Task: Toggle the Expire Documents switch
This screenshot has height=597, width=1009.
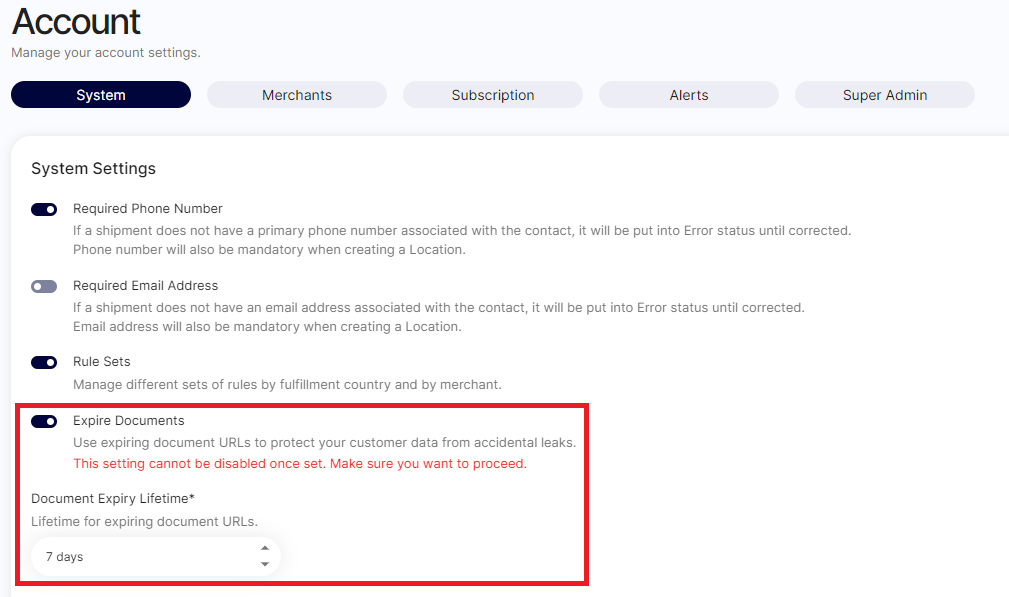Action: pos(44,421)
